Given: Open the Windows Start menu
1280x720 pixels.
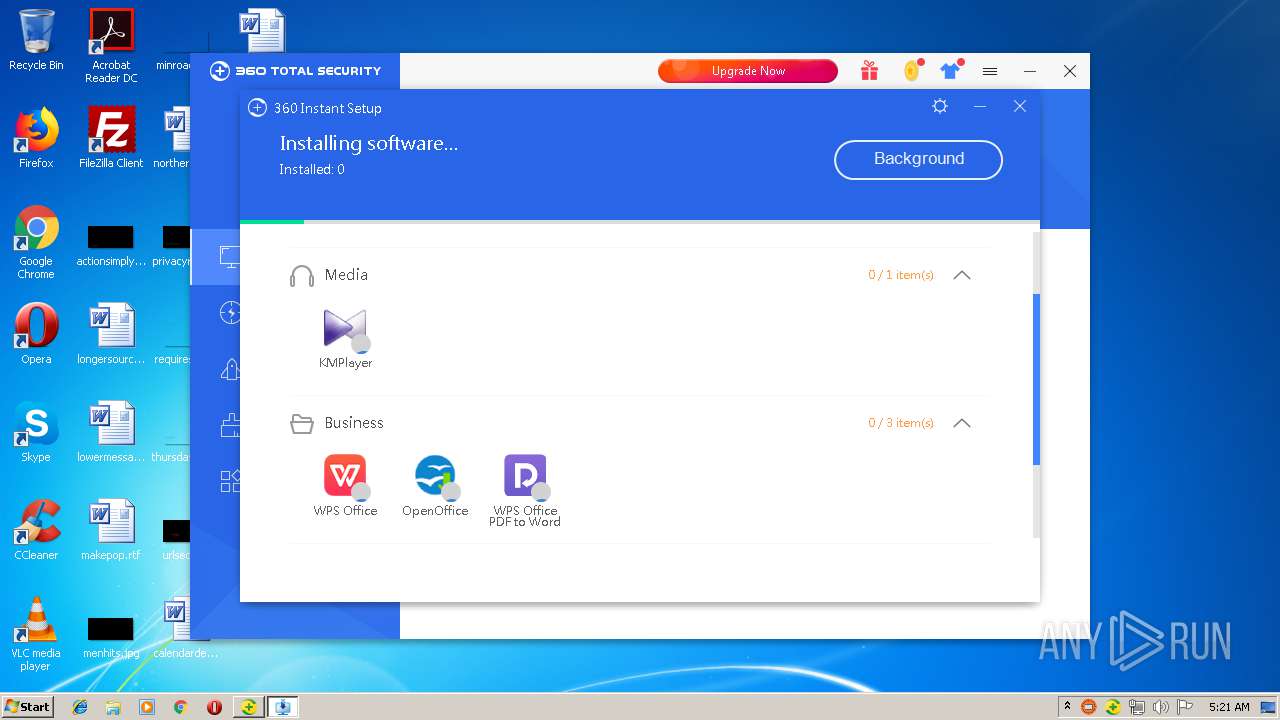Looking at the screenshot, I should [x=28, y=707].
